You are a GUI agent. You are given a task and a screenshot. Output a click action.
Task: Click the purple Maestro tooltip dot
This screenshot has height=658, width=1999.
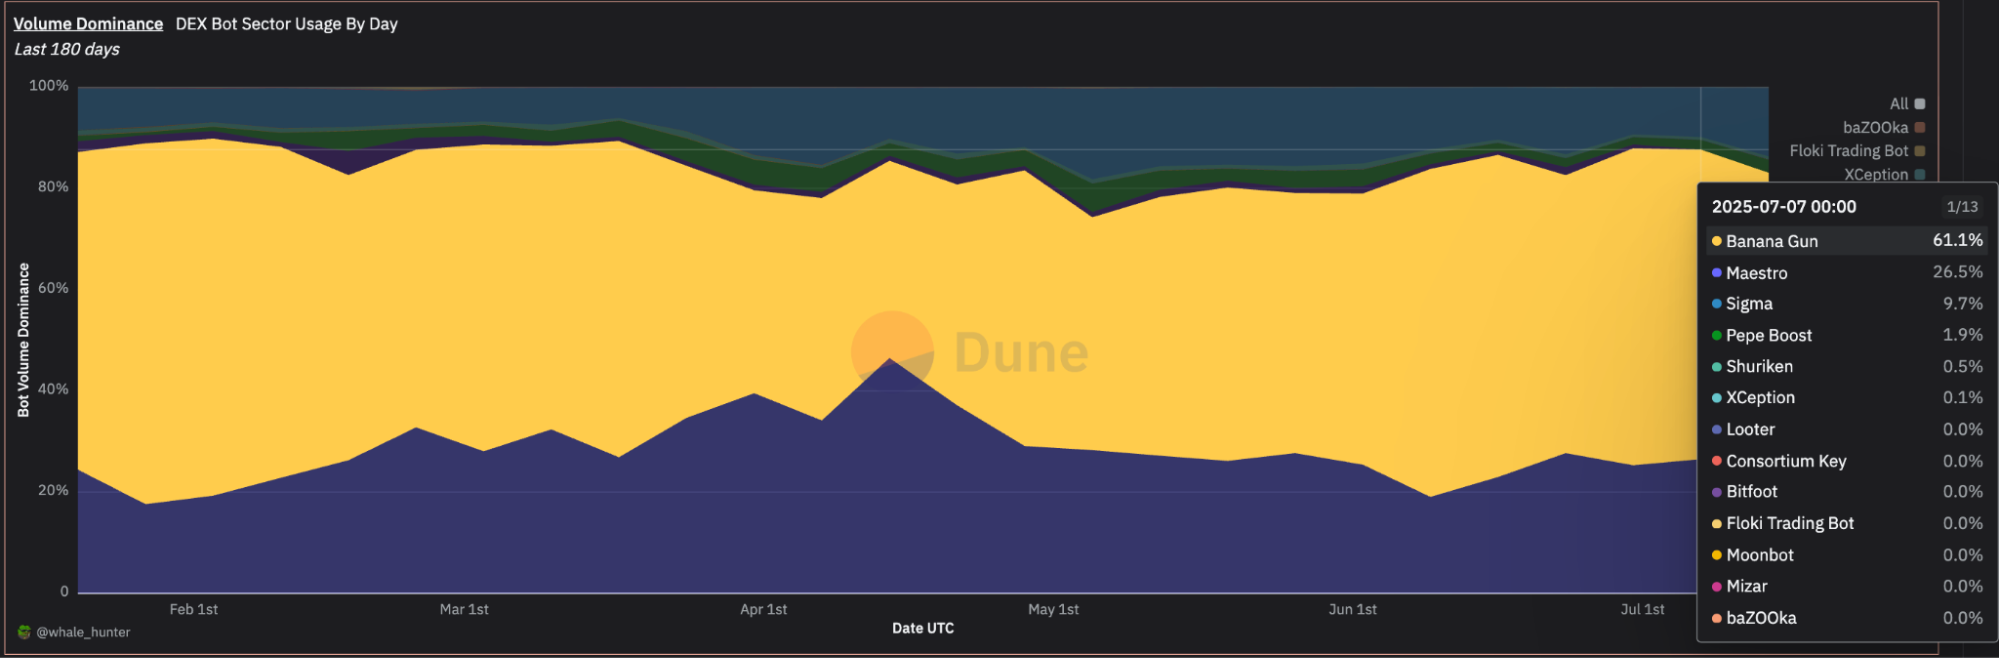[1716, 273]
